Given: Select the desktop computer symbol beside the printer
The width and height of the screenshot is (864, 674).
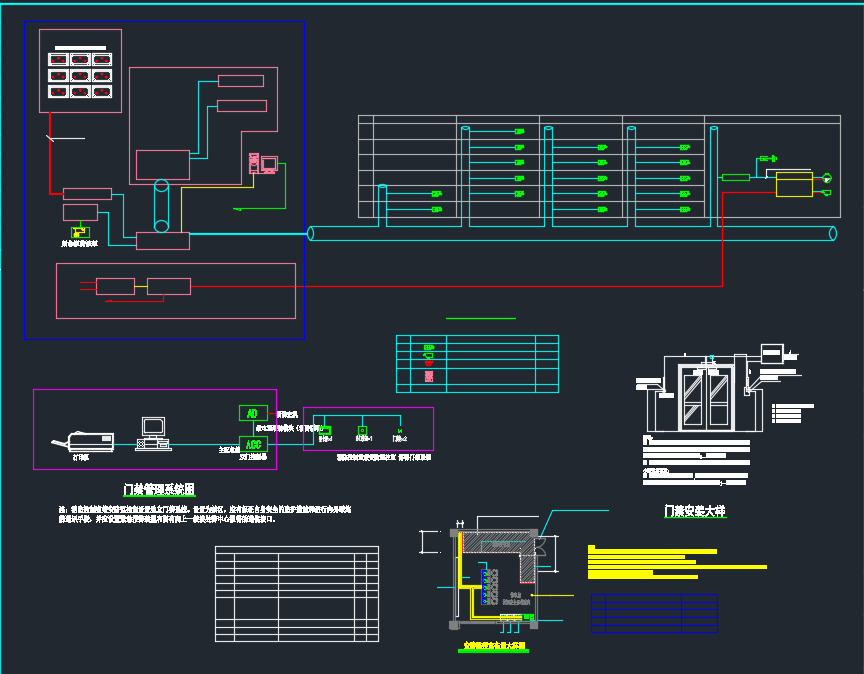Looking at the screenshot, I should pyautogui.click(x=153, y=434).
